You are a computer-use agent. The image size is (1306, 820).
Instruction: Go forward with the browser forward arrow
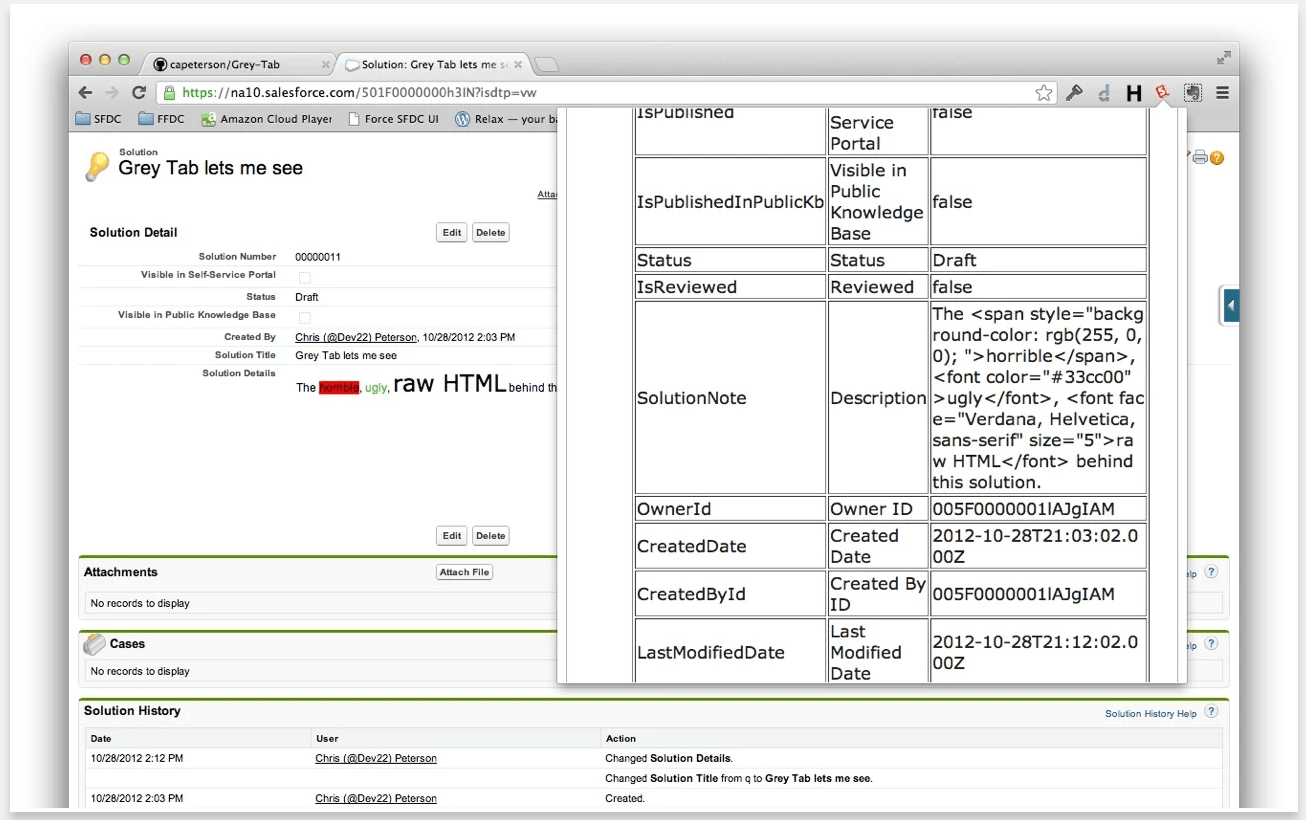(x=112, y=93)
